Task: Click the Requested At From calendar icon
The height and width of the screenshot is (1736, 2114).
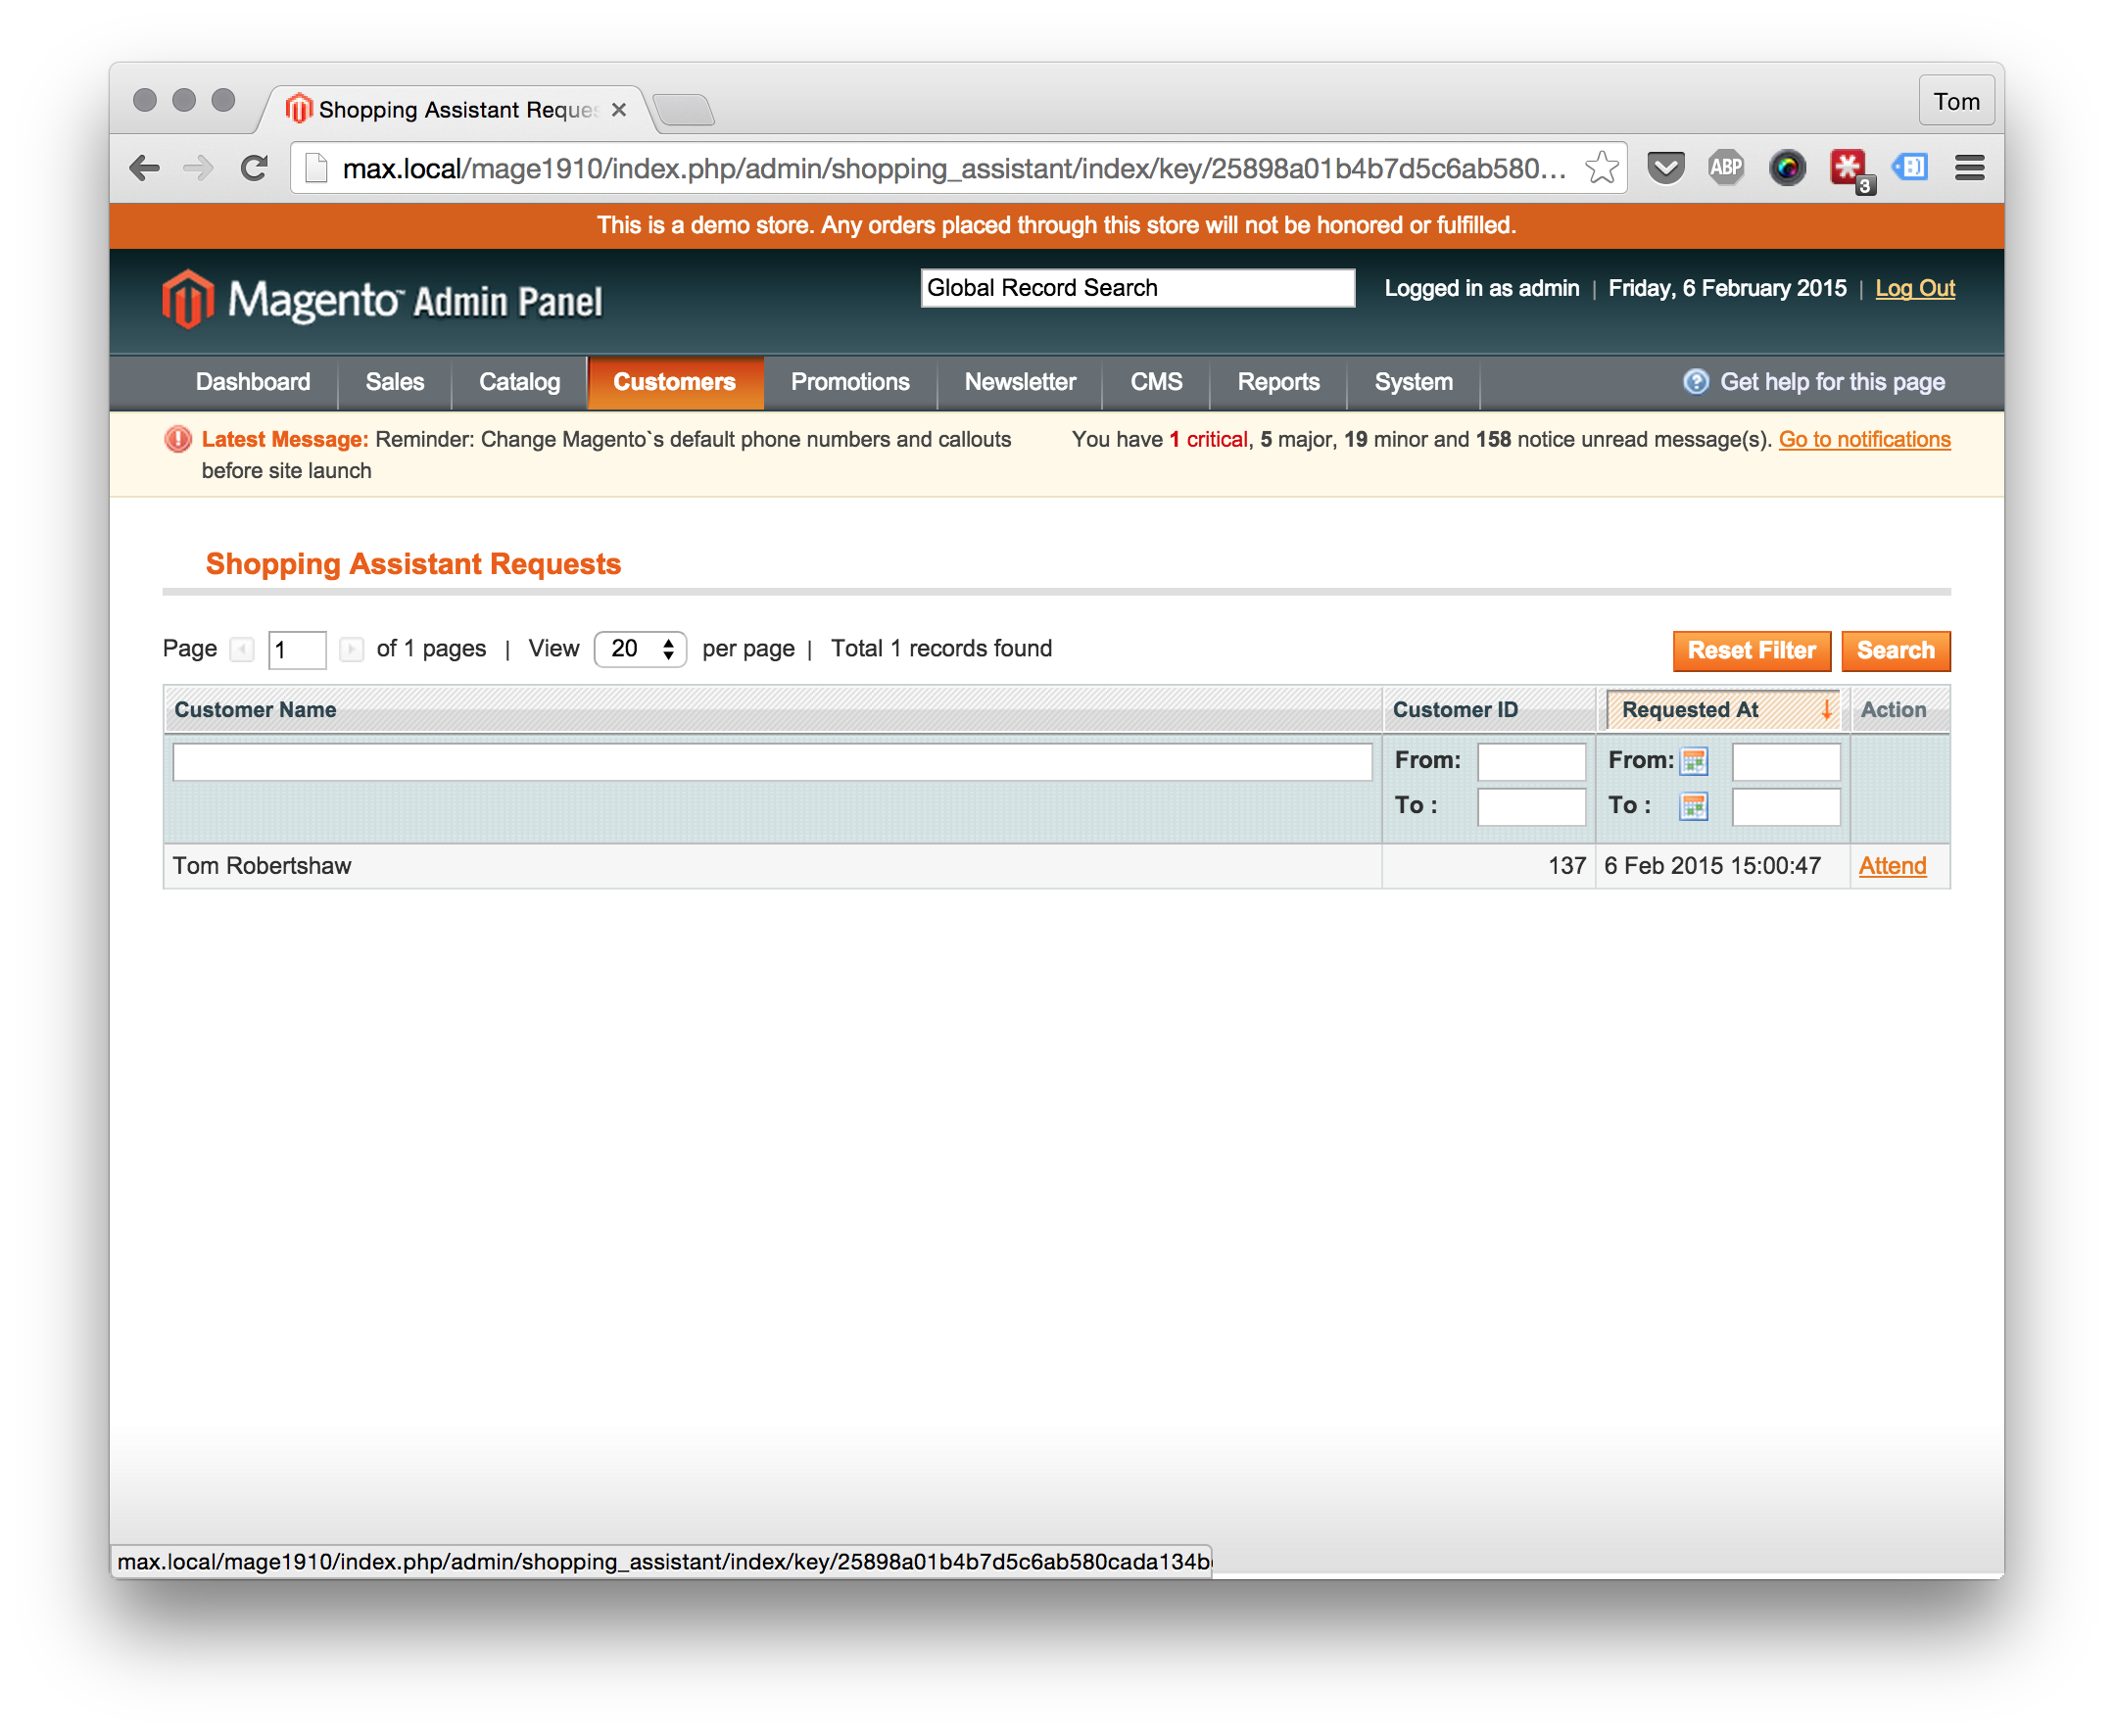Action: (1693, 761)
